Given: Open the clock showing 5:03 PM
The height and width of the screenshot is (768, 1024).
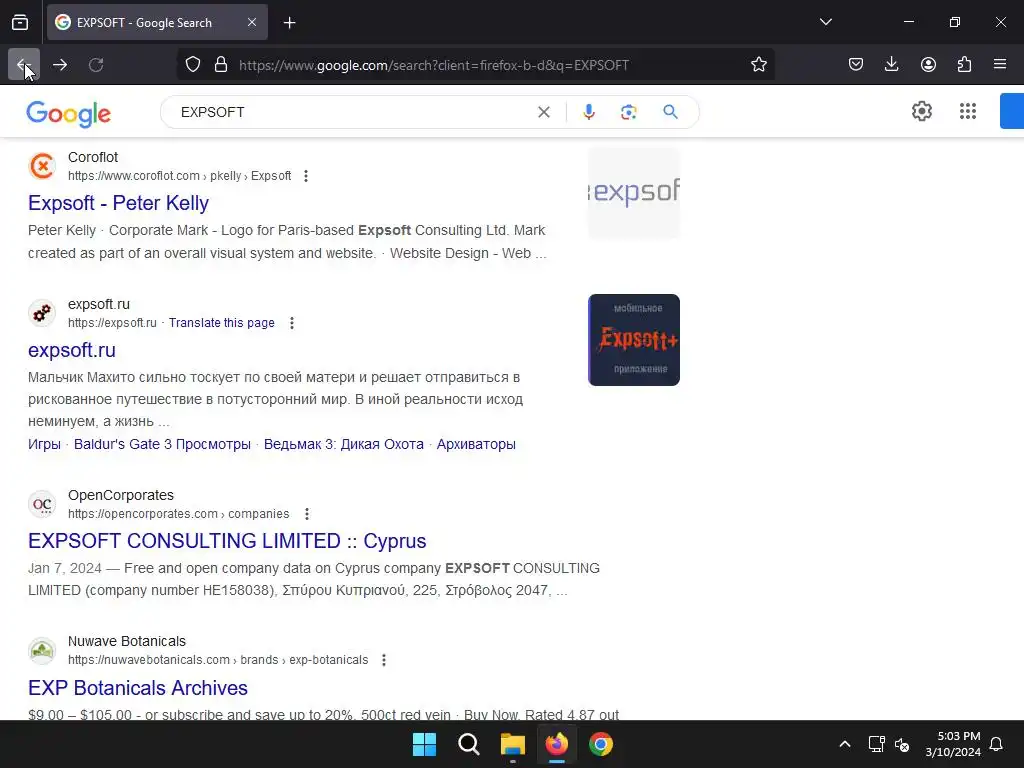Looking at the screenshot, I should (x=953, y=744).
